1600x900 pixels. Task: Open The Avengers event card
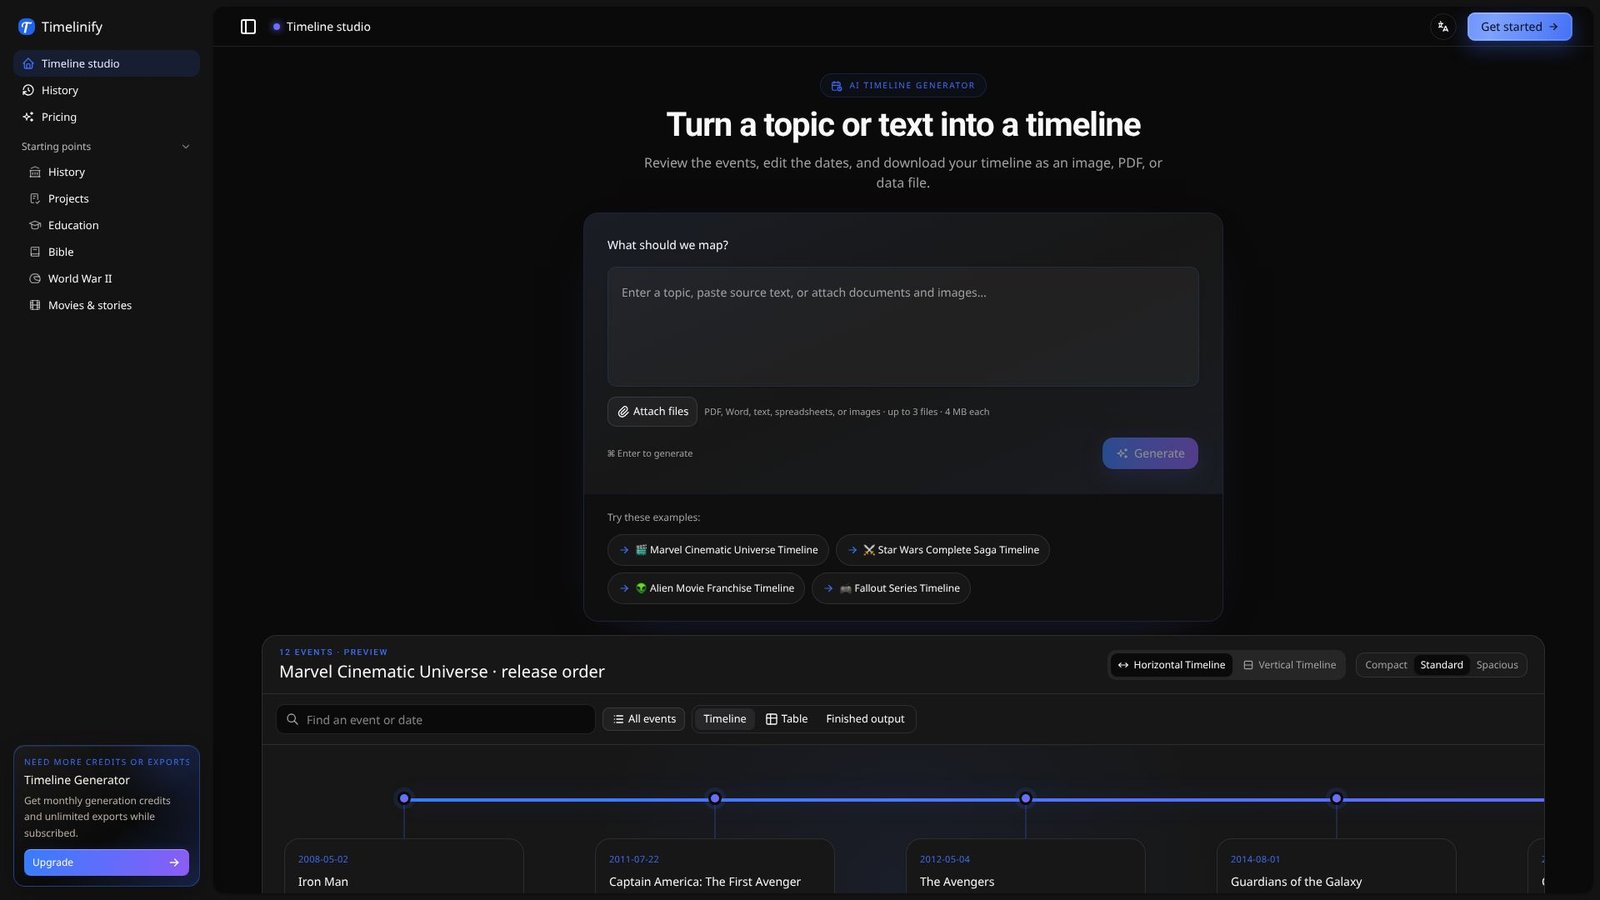pos(1025,866)
